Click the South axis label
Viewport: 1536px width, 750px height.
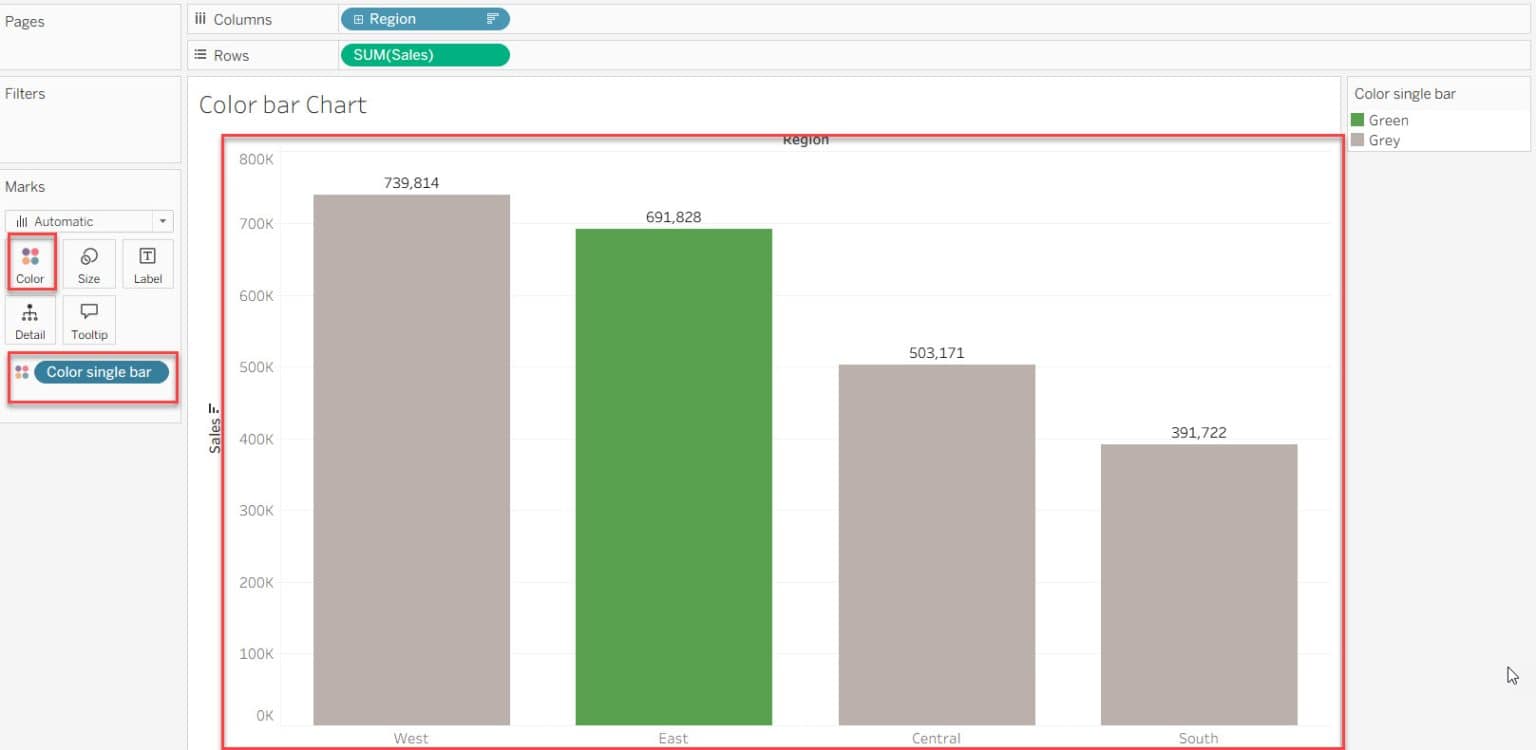point(1199,738)
